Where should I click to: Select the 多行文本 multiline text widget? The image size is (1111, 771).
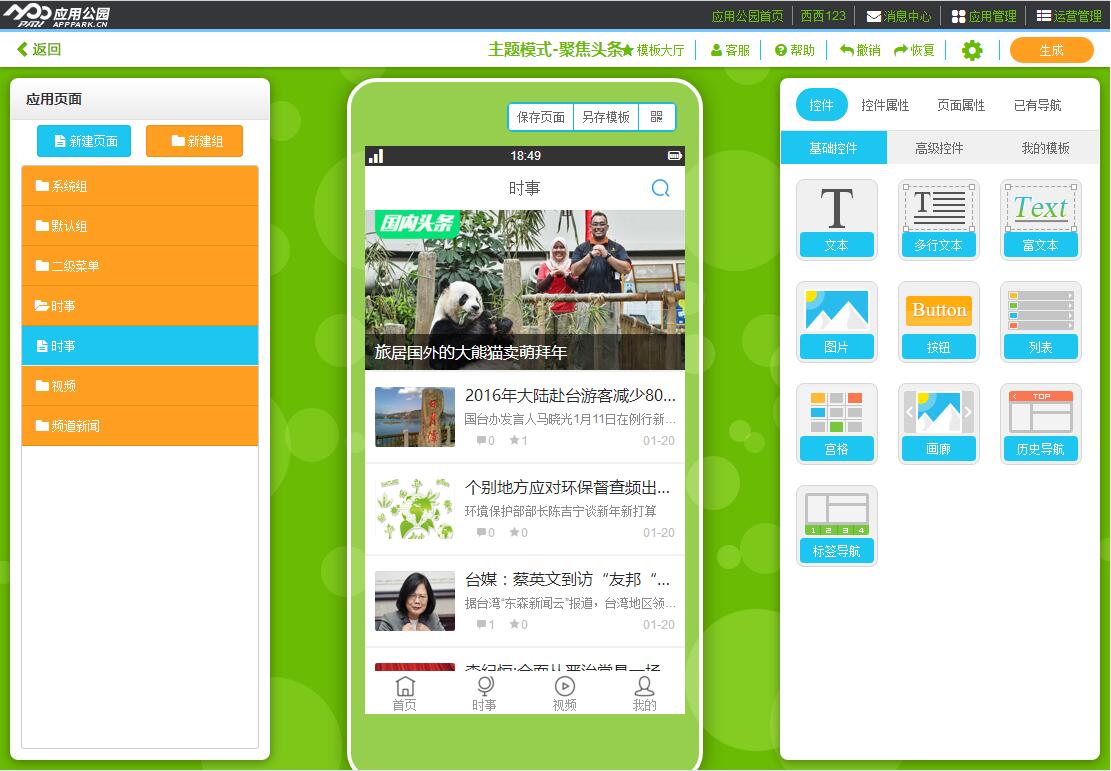[938, 219]
